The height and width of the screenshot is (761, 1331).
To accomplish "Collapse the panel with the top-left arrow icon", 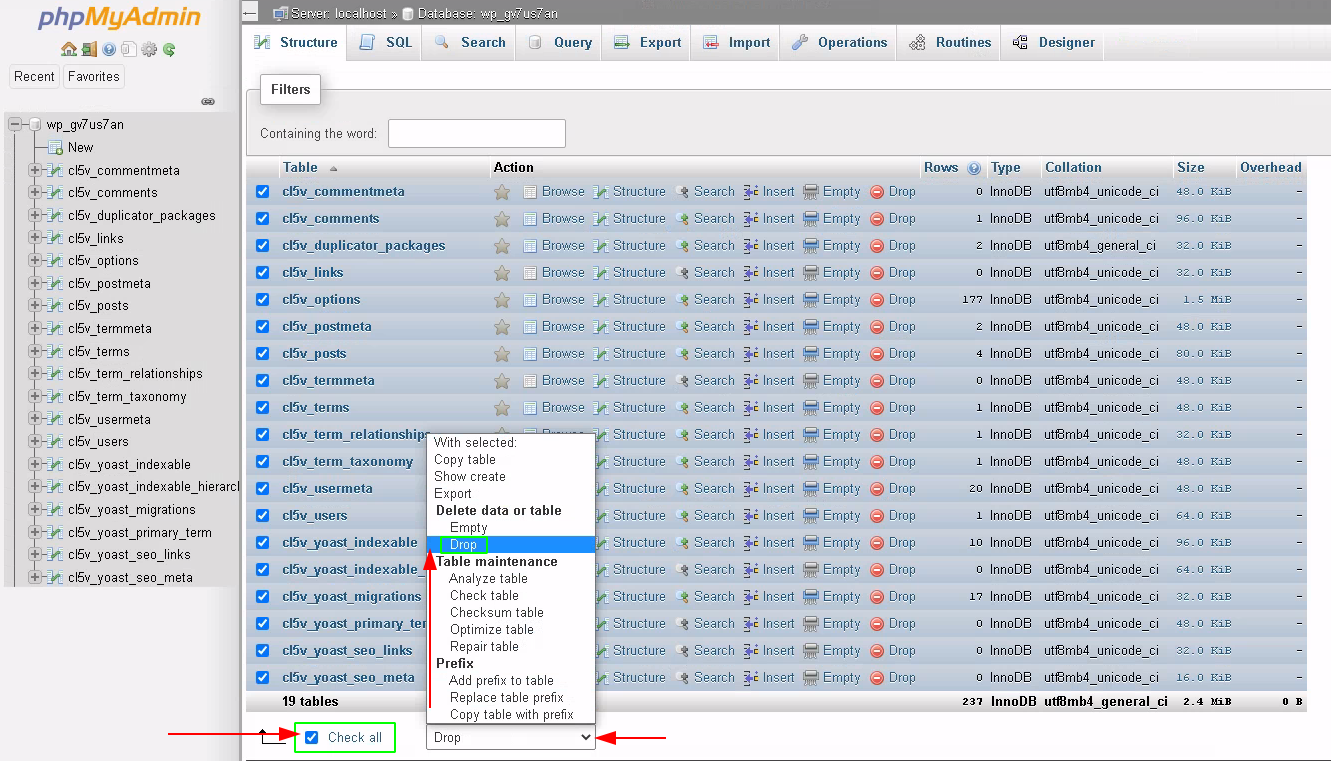I will pos(251,12).
